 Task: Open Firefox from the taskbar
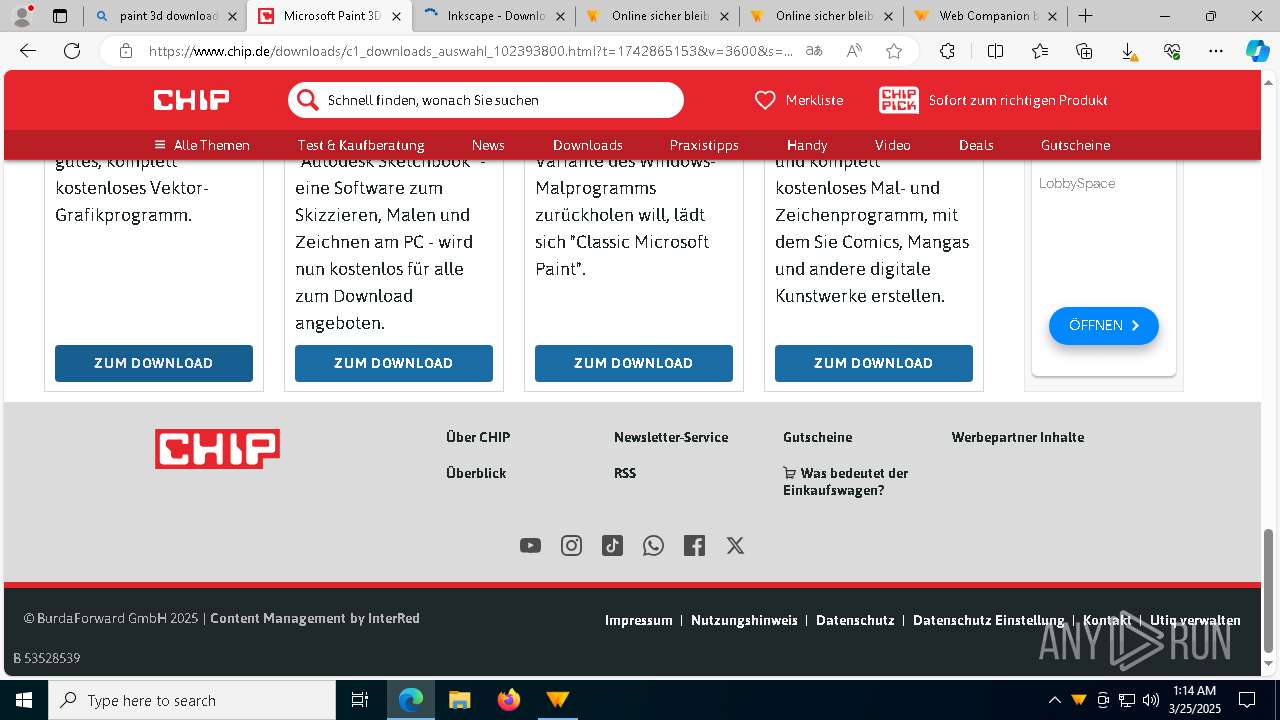tap(509, 700)
